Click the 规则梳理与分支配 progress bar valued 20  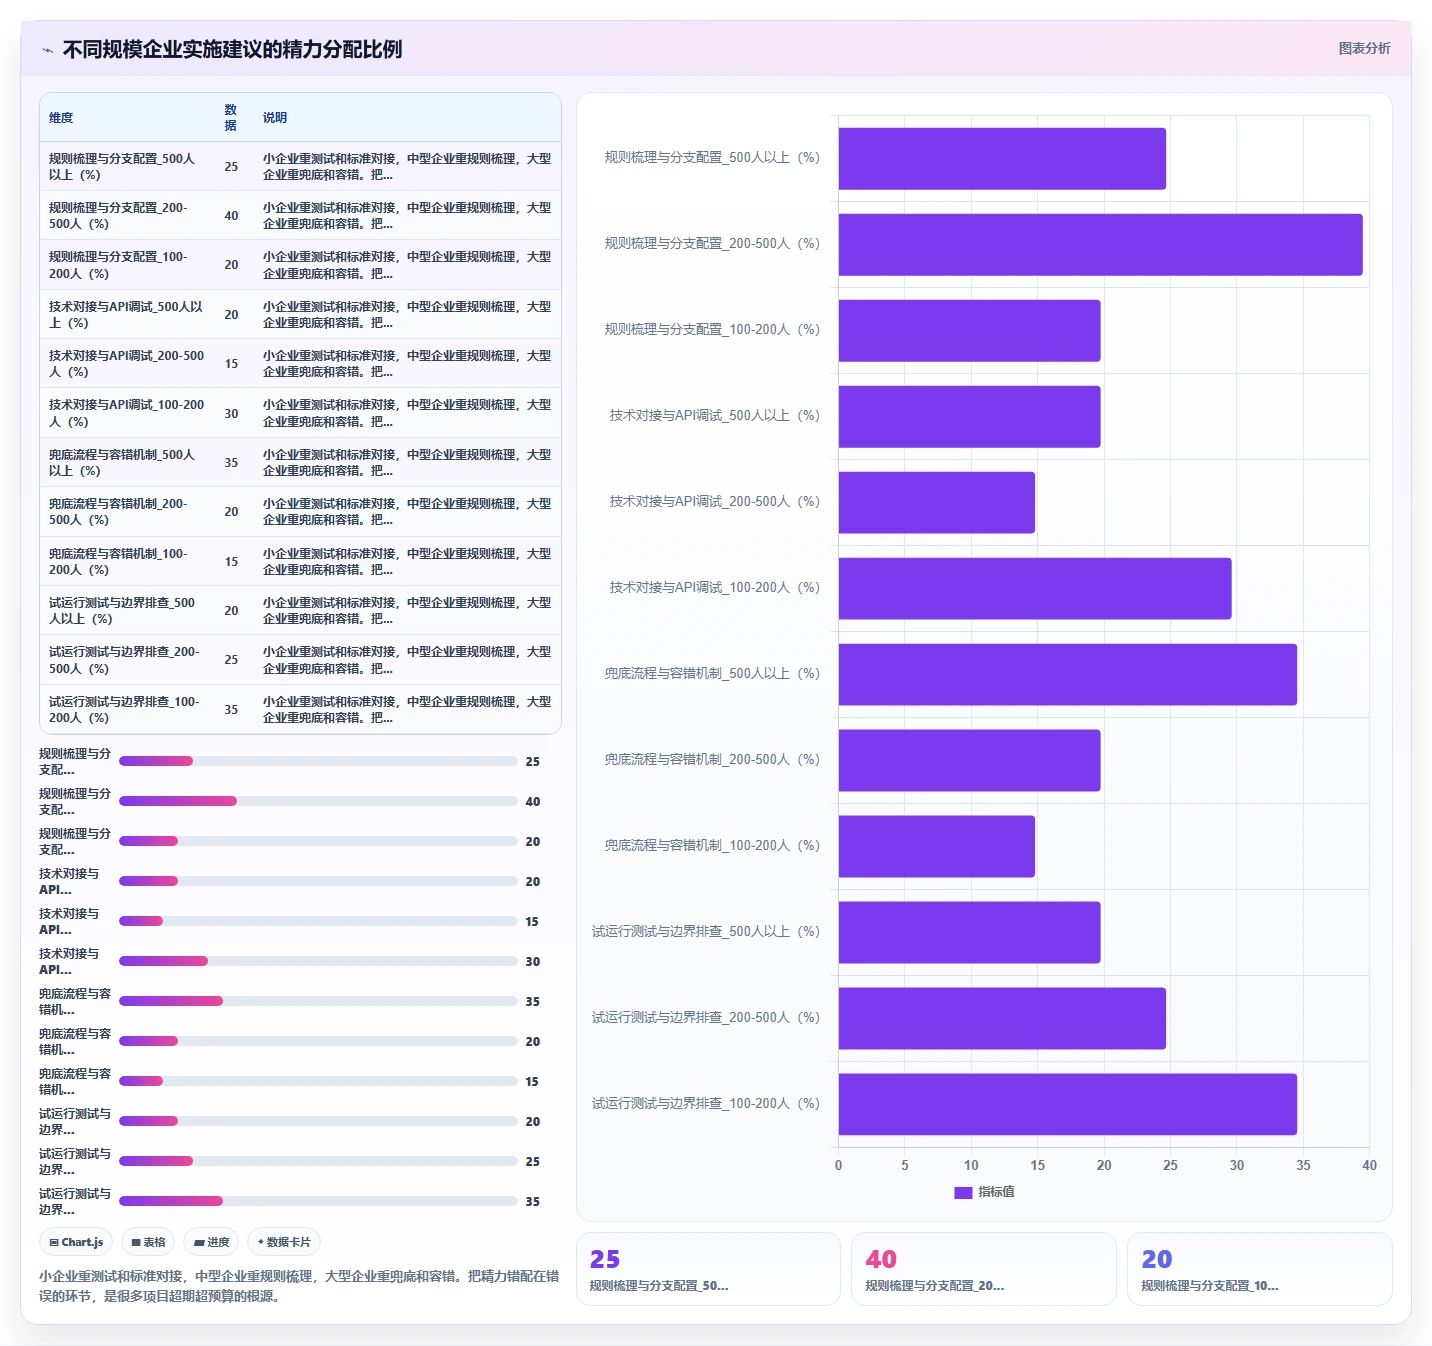pyautogui.click(x=318, y=841)
